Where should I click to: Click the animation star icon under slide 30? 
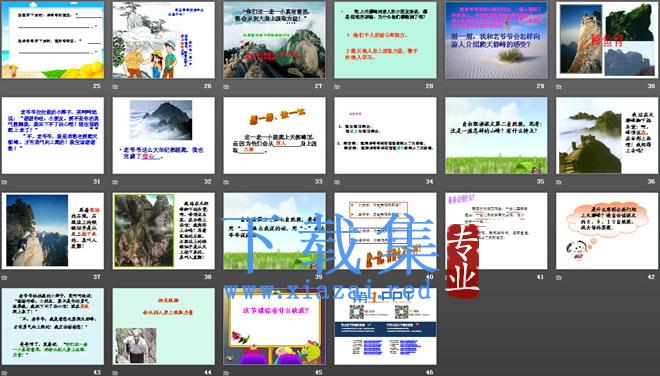point(559,87)
